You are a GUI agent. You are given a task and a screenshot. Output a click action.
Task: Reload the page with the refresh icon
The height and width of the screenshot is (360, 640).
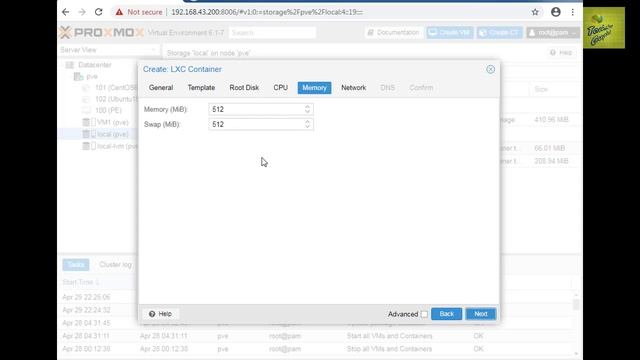pos(98,12)
